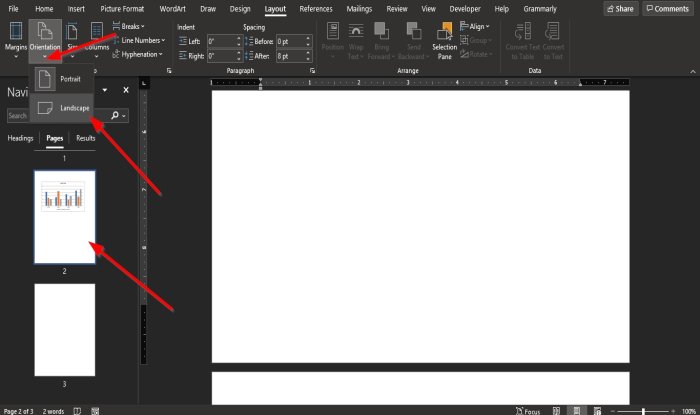Switch to the View tab

[x=429, y=8]
